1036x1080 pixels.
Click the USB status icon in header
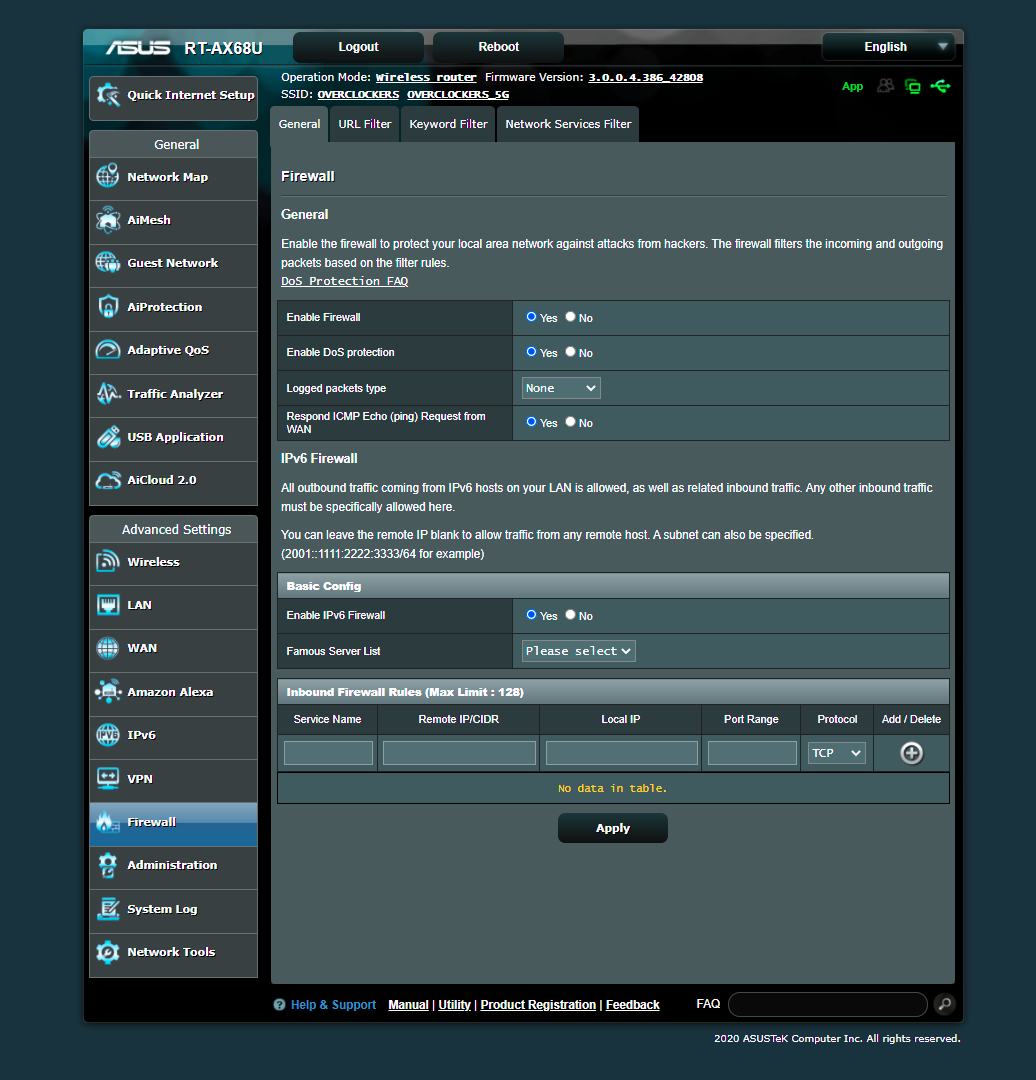940,86
